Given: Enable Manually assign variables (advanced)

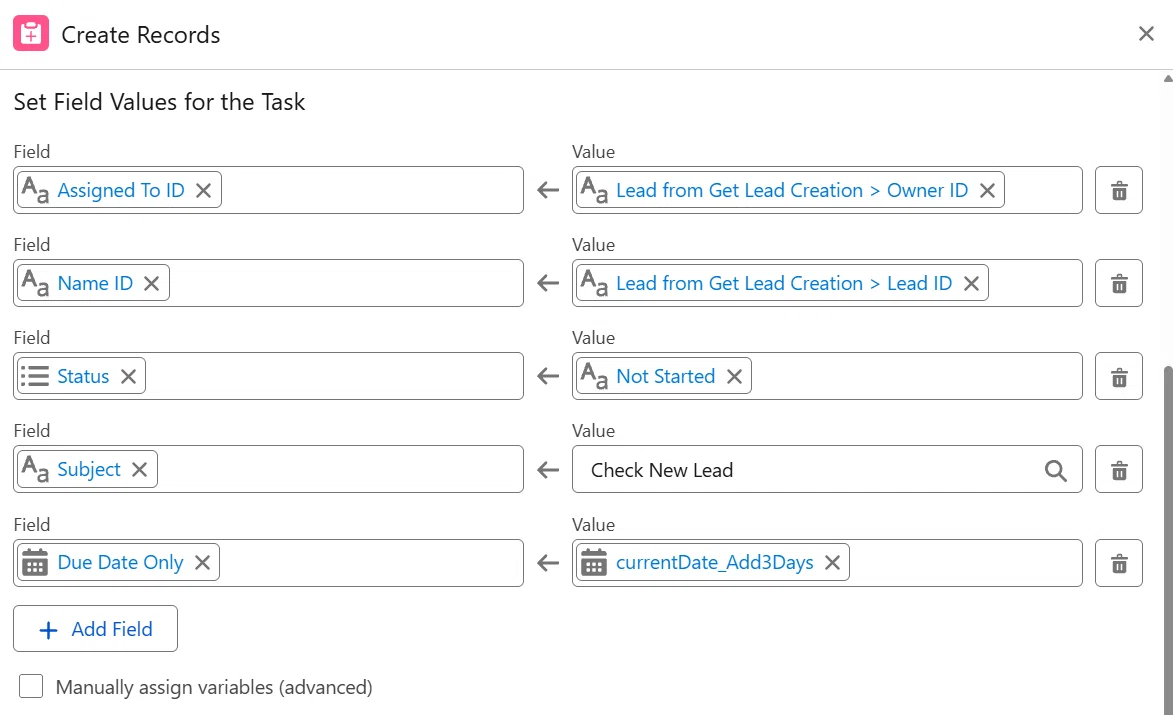Looking at the screenshot, I should coord(31,686).
